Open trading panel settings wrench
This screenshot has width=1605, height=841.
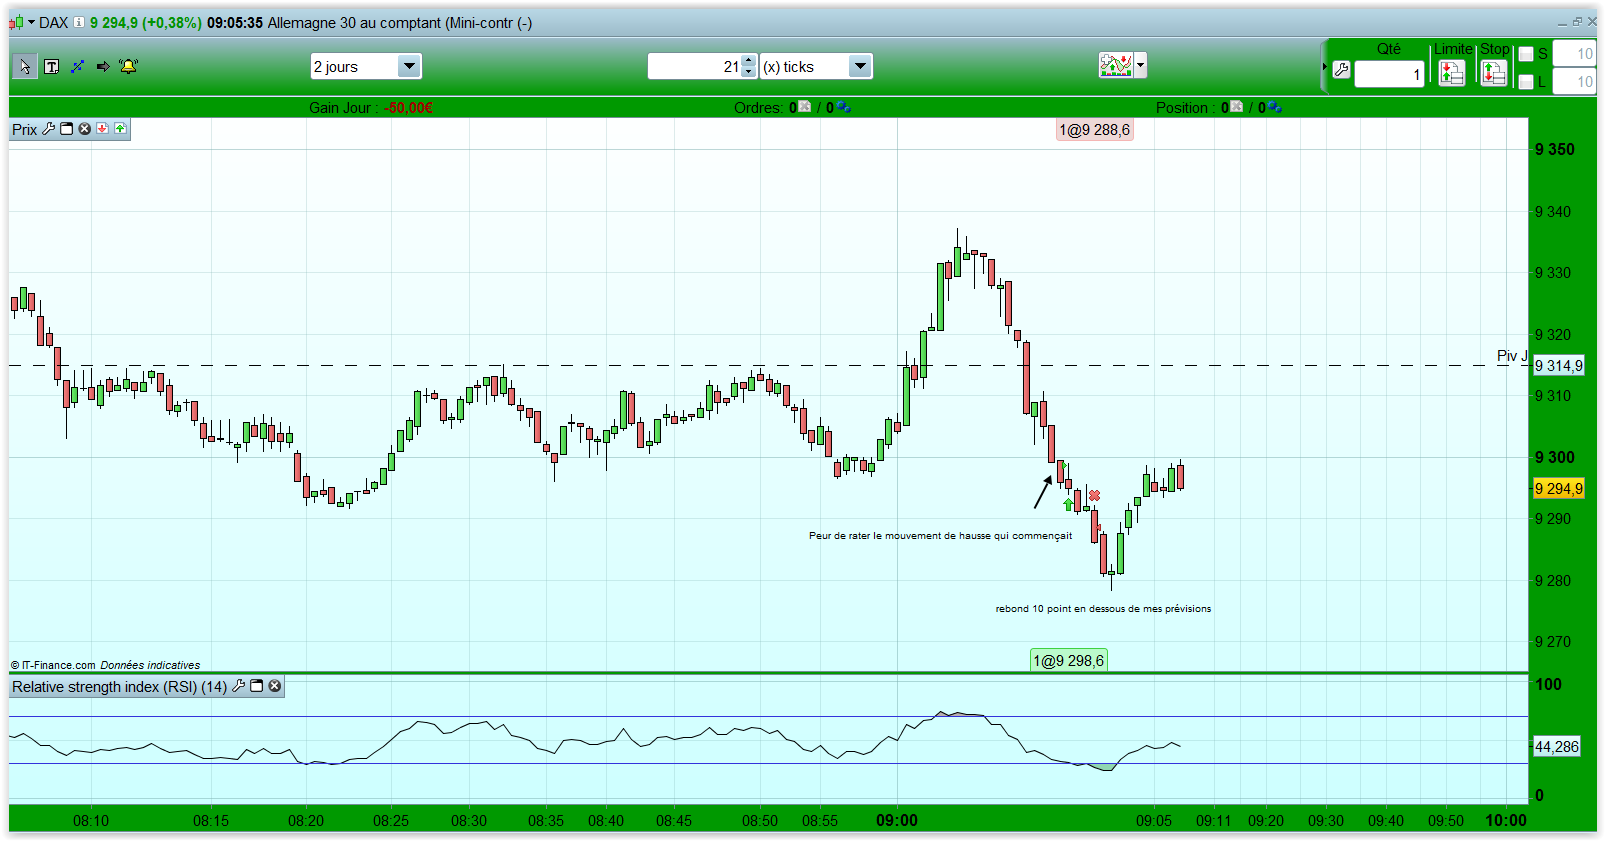tap(1342, 70)
